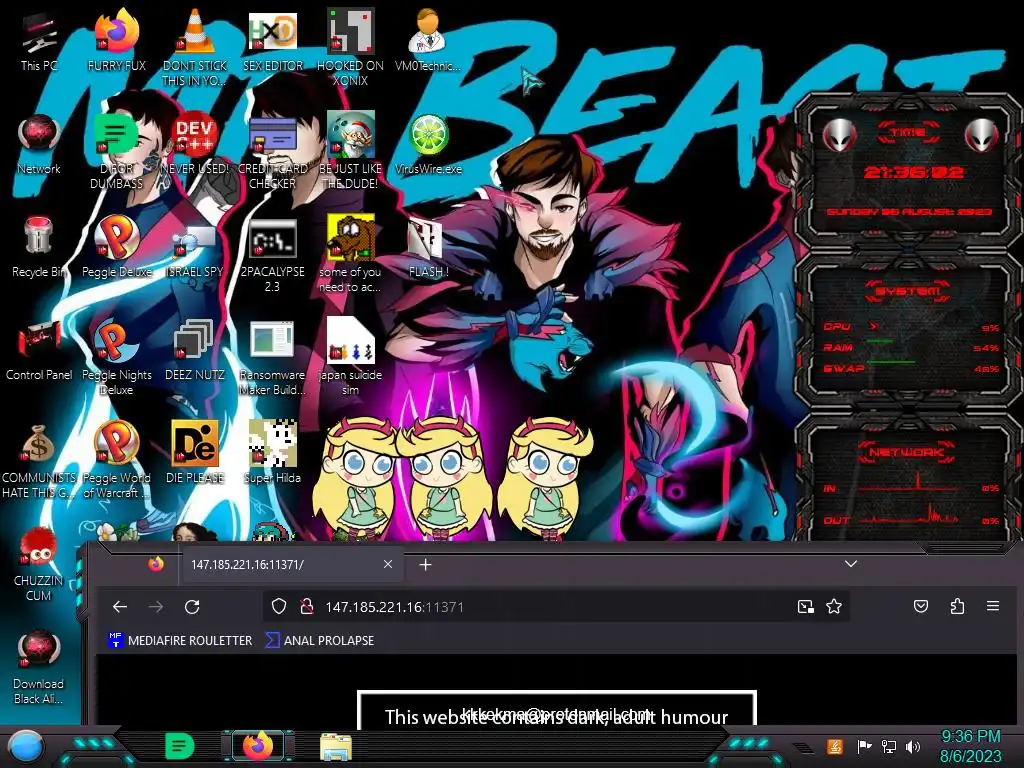The width and height of the screenshot is (1024, 768).
Task: Open volume speaker tray icon
Action: pyautogui.click(x=913, y=746)
